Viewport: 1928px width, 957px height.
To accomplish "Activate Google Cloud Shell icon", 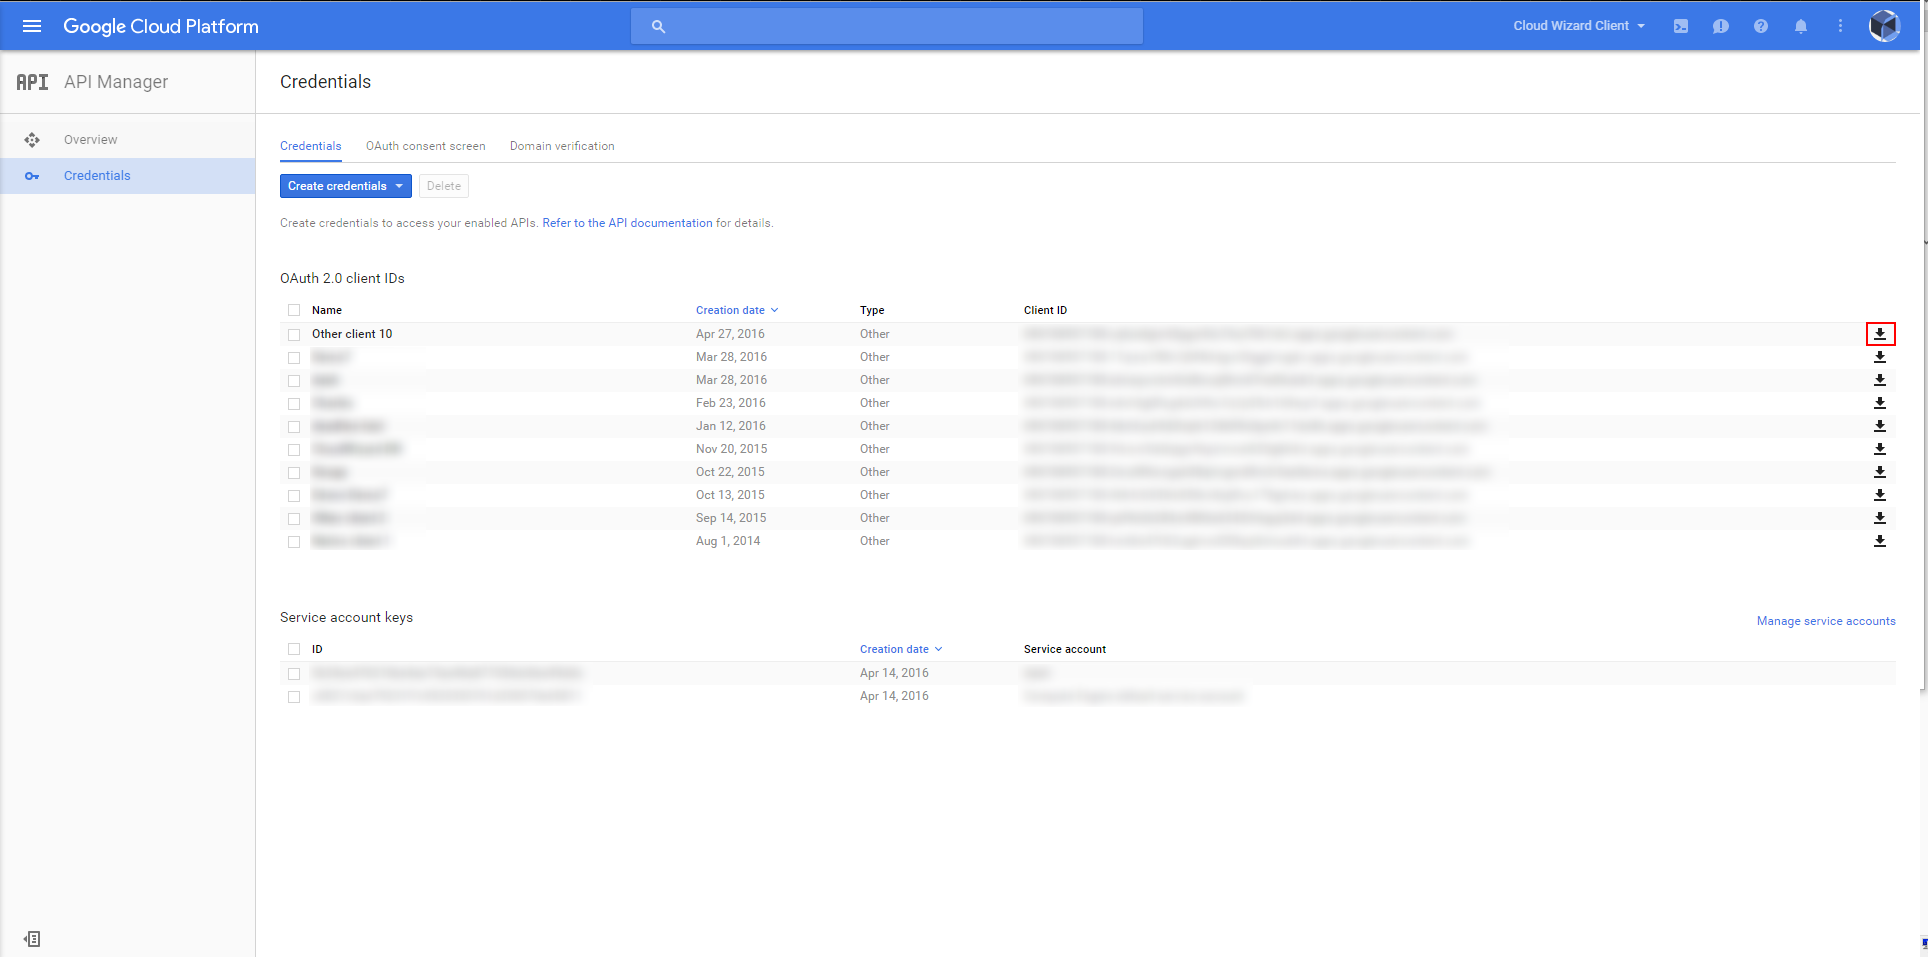I will pyautogui.click(x=1681, y=26).
